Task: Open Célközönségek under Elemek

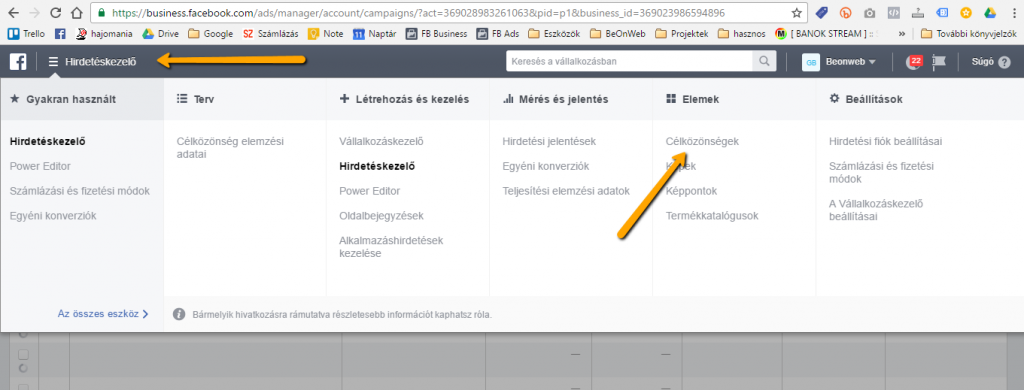Action: click(x=702, y=141)
